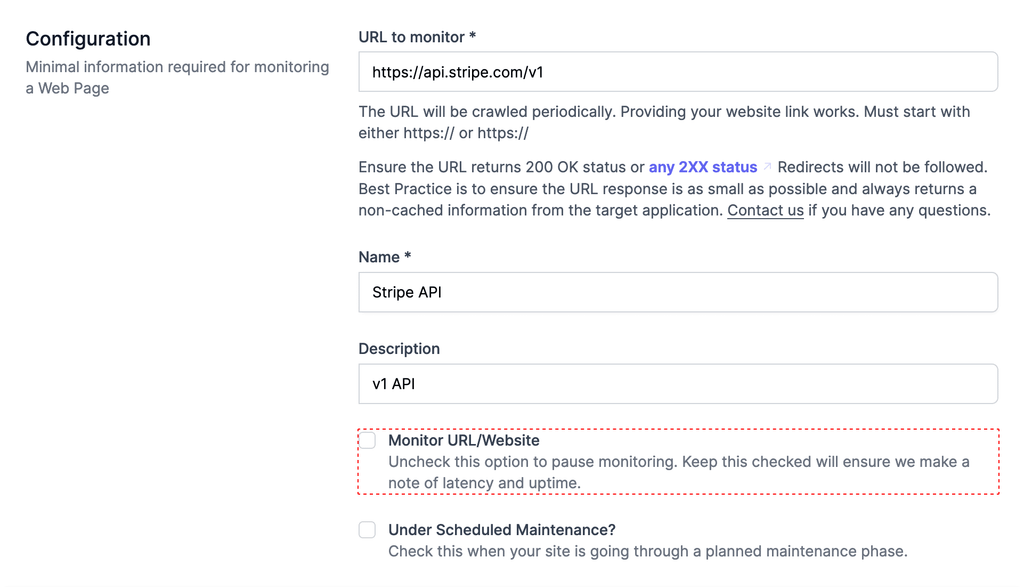The image size is (1024, 587).
Task: Click the URL will be crawled periodically help text
Action: (x=664, y=122)
